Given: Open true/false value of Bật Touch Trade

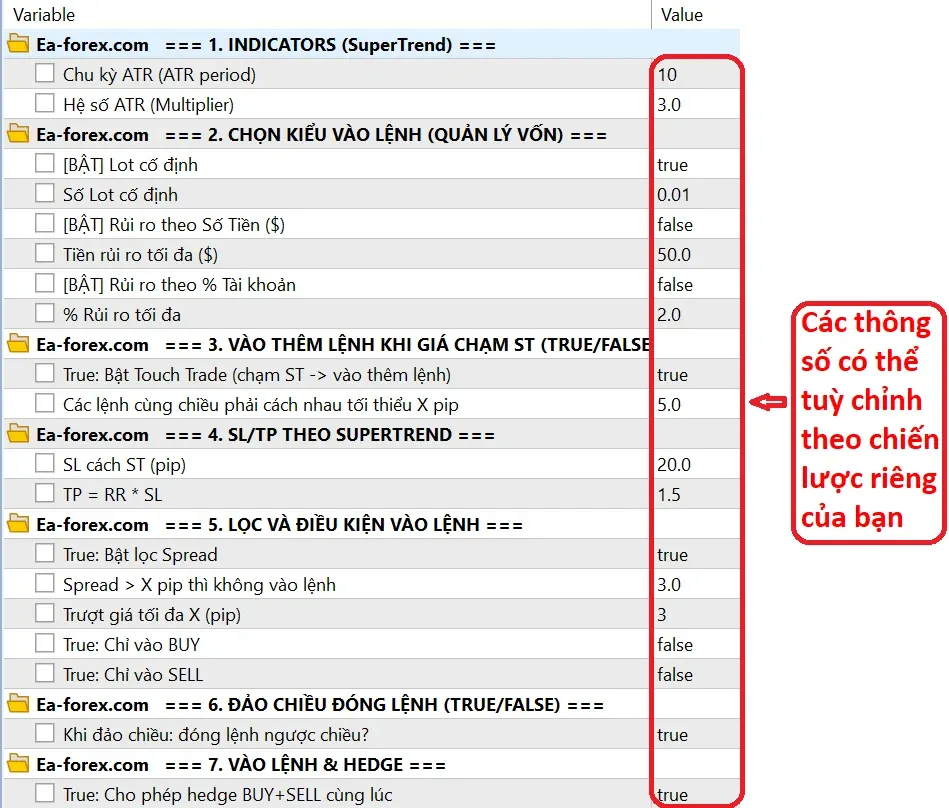Looking at the screenshot, I should pyautogui.click(x=695, y=375).
